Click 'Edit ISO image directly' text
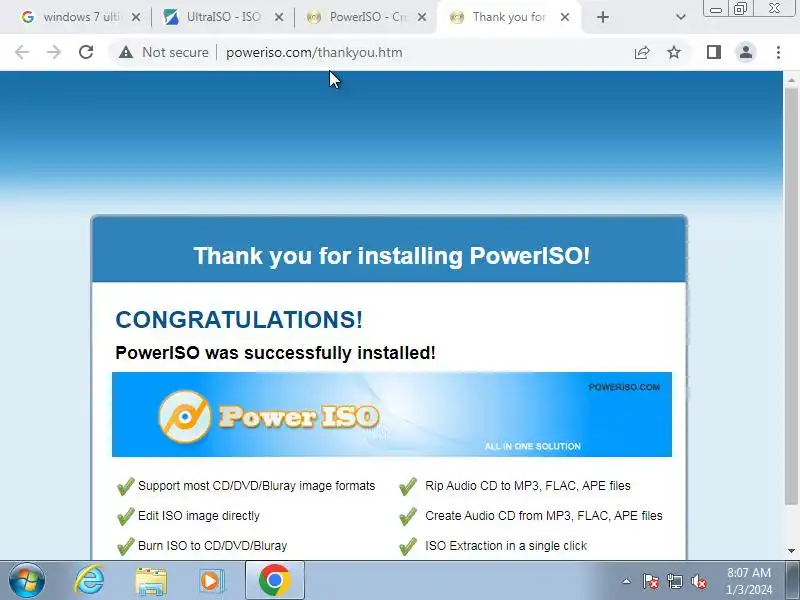This screenshot has width=800, height=600. point(199,516)
